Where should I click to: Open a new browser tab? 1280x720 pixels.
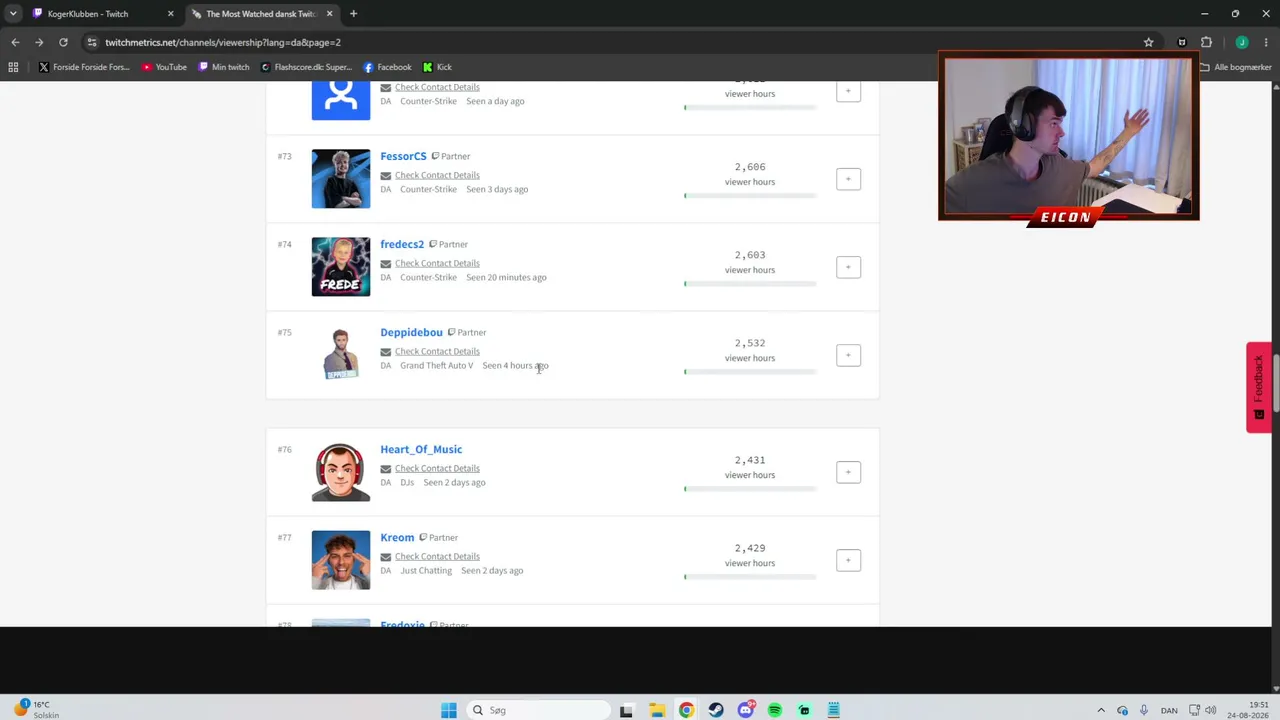point(353,14)
